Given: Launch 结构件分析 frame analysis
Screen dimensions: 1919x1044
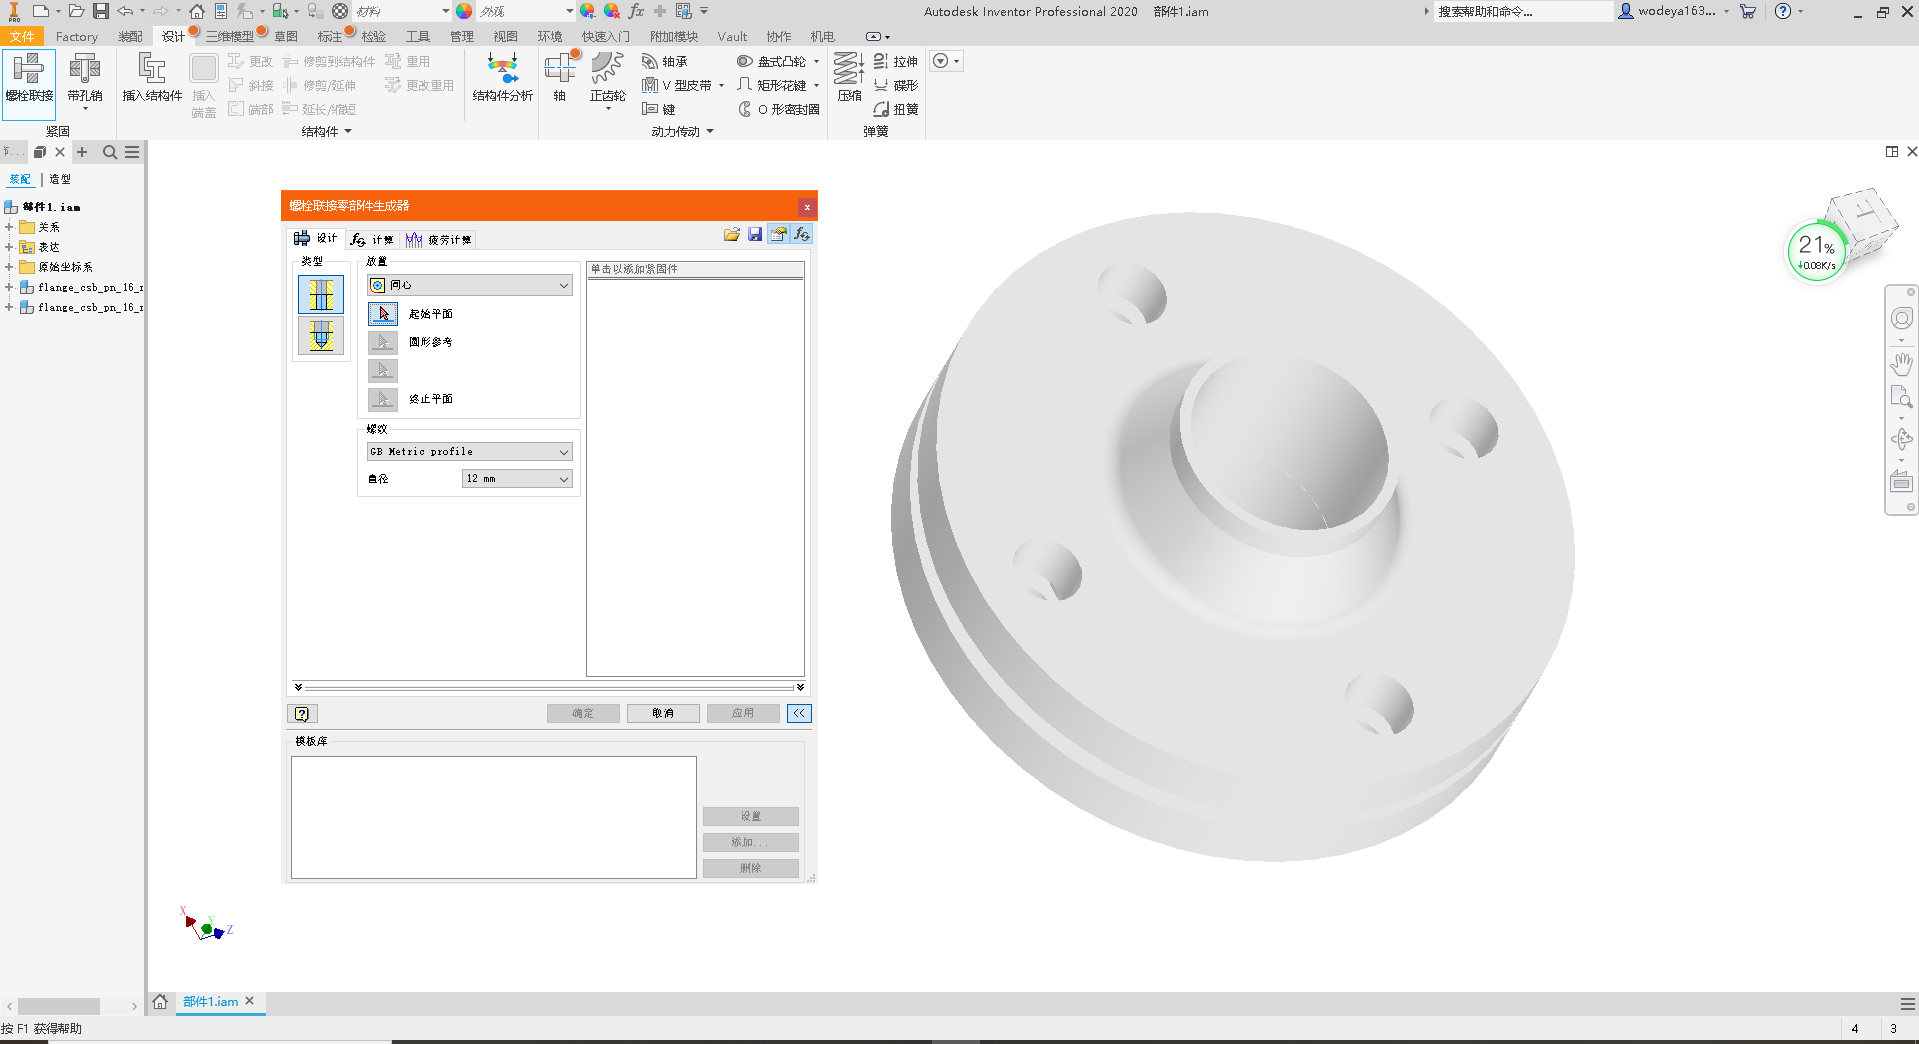Looking at the screenshot, I should coord(502,78).
